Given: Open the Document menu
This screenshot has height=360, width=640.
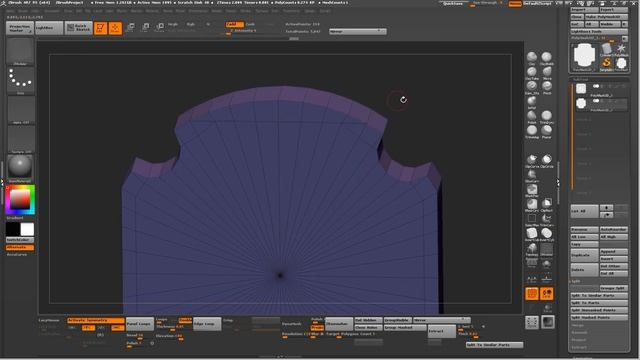Looking at the screenshot, I should click(52, 11).
